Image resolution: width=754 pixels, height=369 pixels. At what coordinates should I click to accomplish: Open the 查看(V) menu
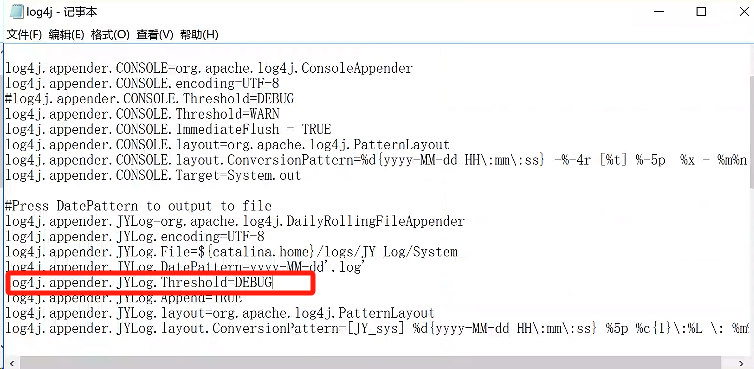154,35
